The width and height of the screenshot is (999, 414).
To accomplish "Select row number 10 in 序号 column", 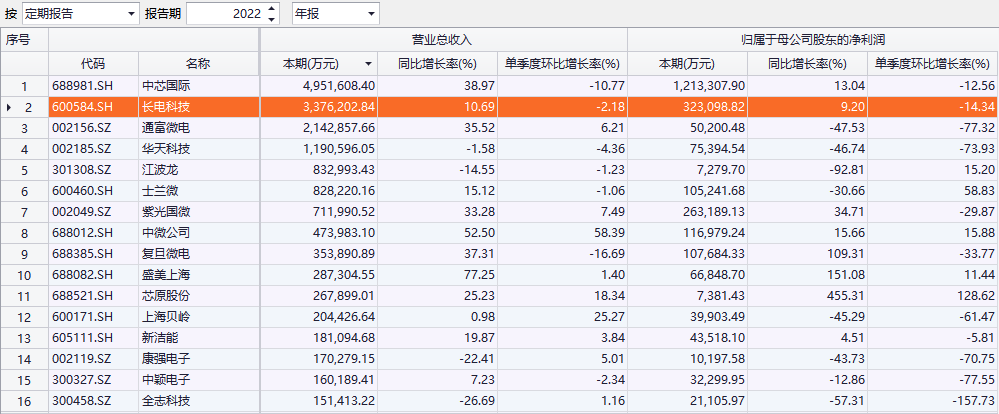I will click(x=25, y=275).
